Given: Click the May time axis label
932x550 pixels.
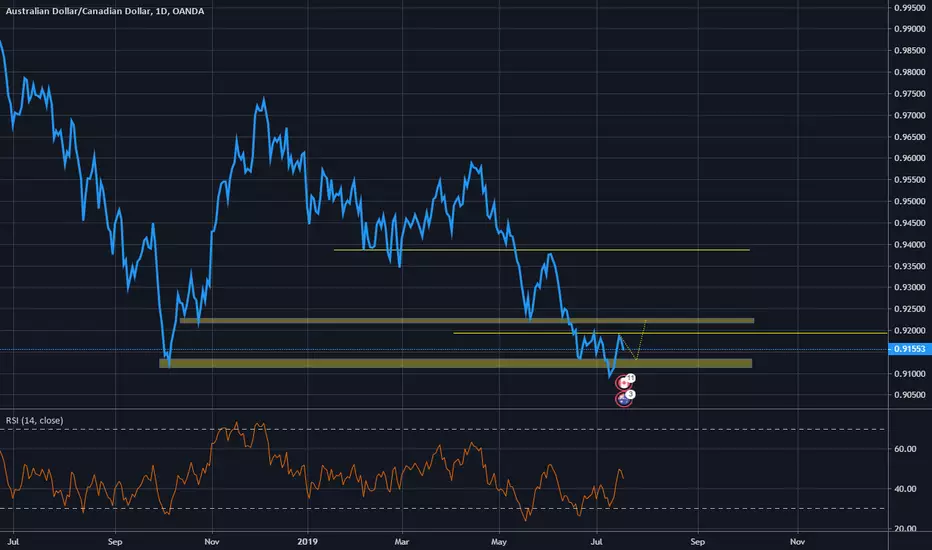Looking at the screenshot, I should pyautogui.click(x=499, y=542).
